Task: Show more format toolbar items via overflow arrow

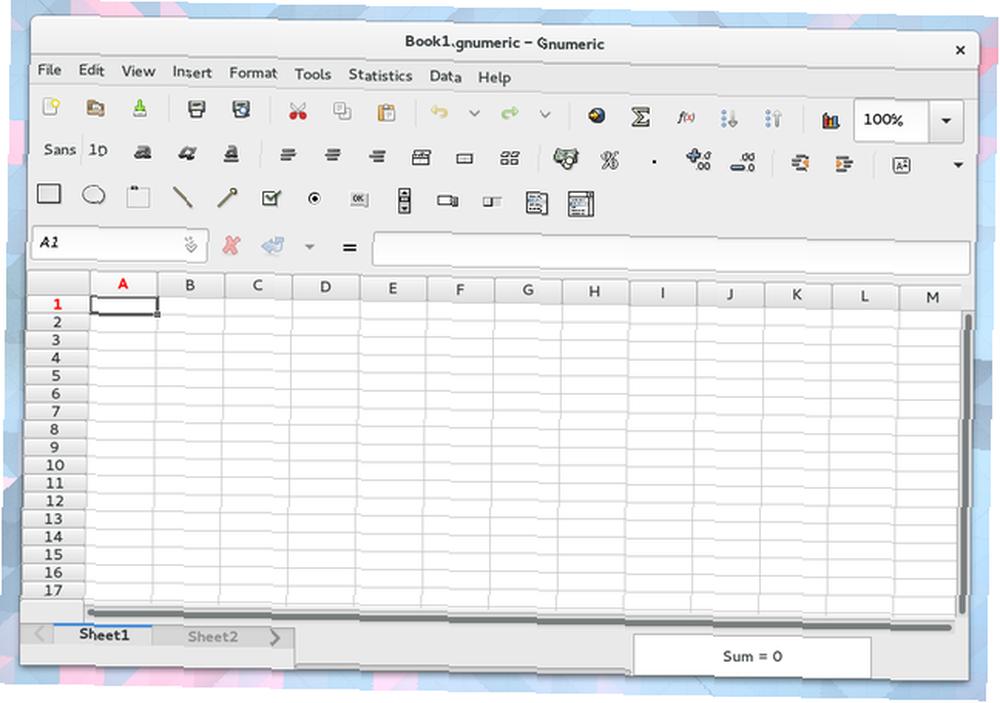Action: tap(958, 166)
